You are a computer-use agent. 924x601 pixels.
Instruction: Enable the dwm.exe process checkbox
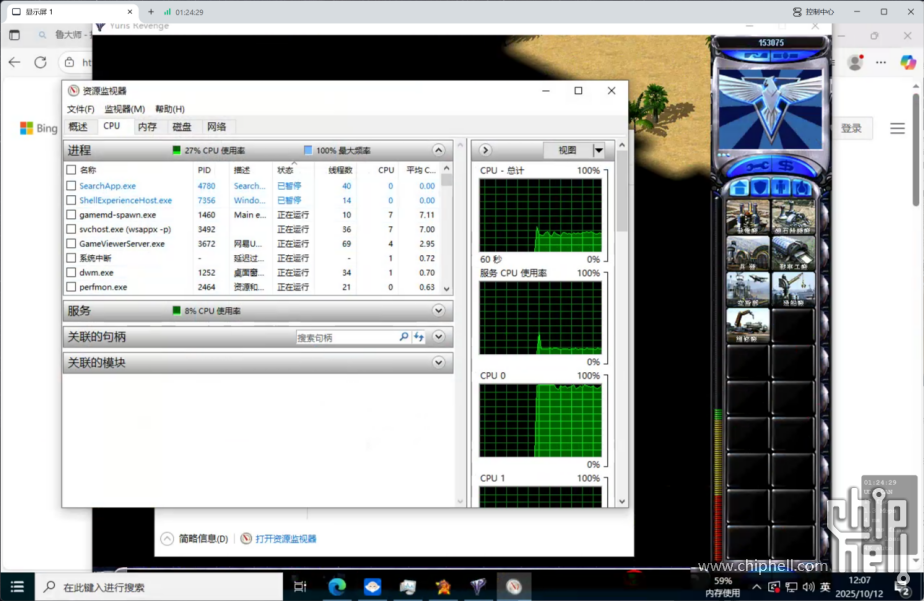70,272
